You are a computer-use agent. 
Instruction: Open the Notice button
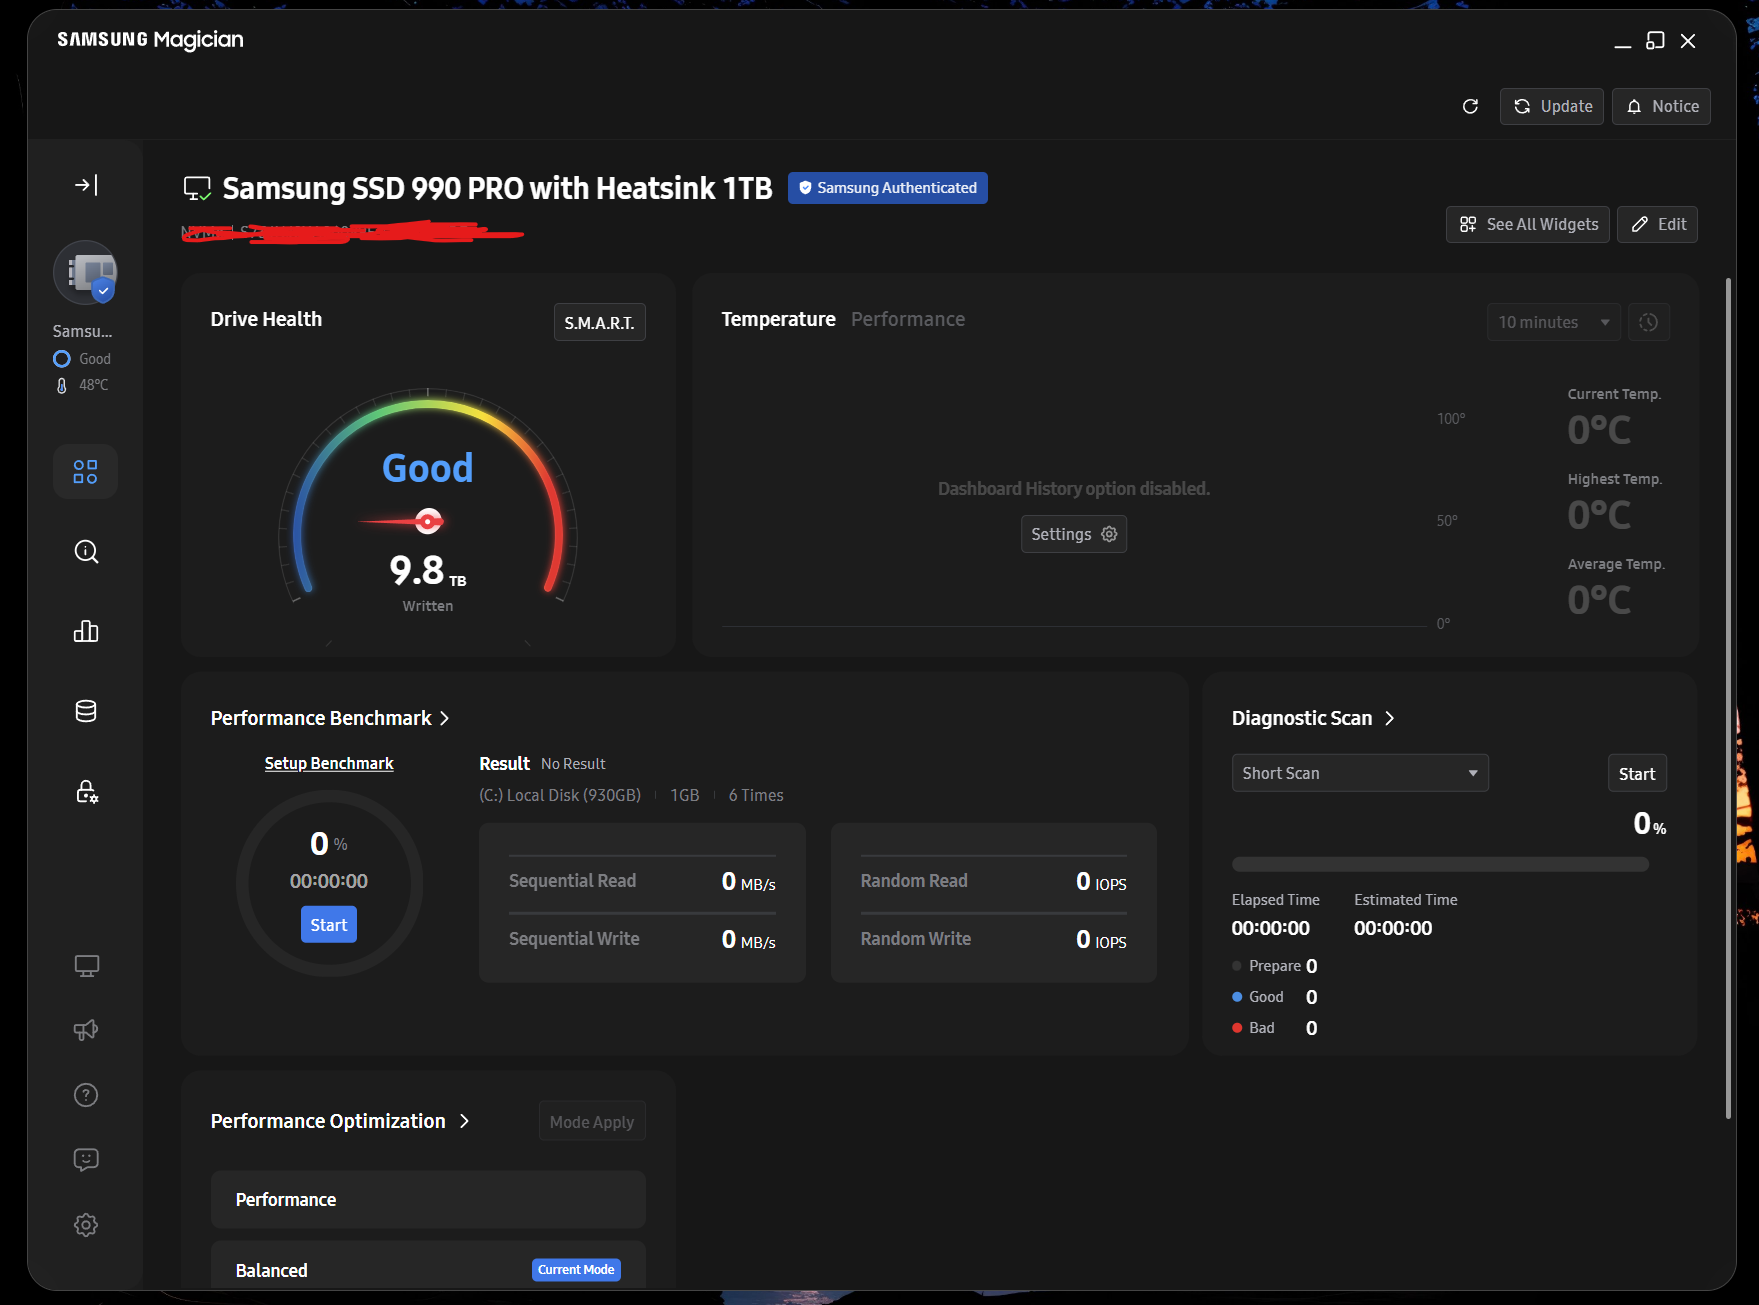1661,107
